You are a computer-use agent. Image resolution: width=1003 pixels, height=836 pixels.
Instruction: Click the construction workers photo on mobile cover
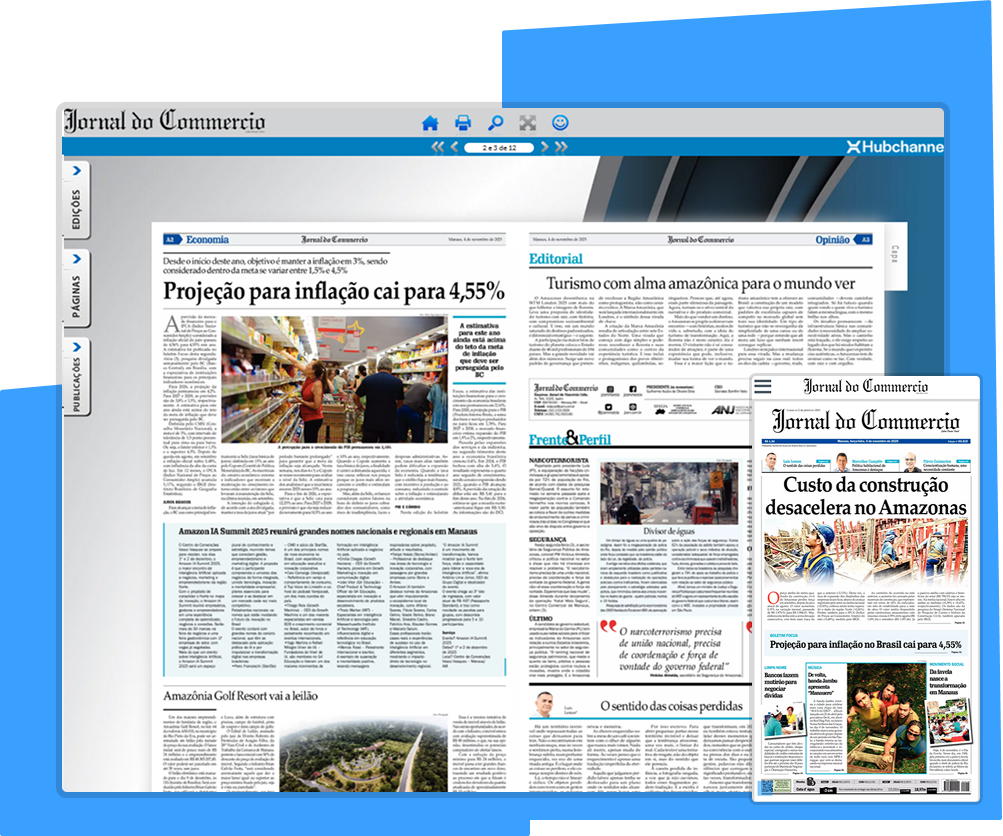coord(865,553)
